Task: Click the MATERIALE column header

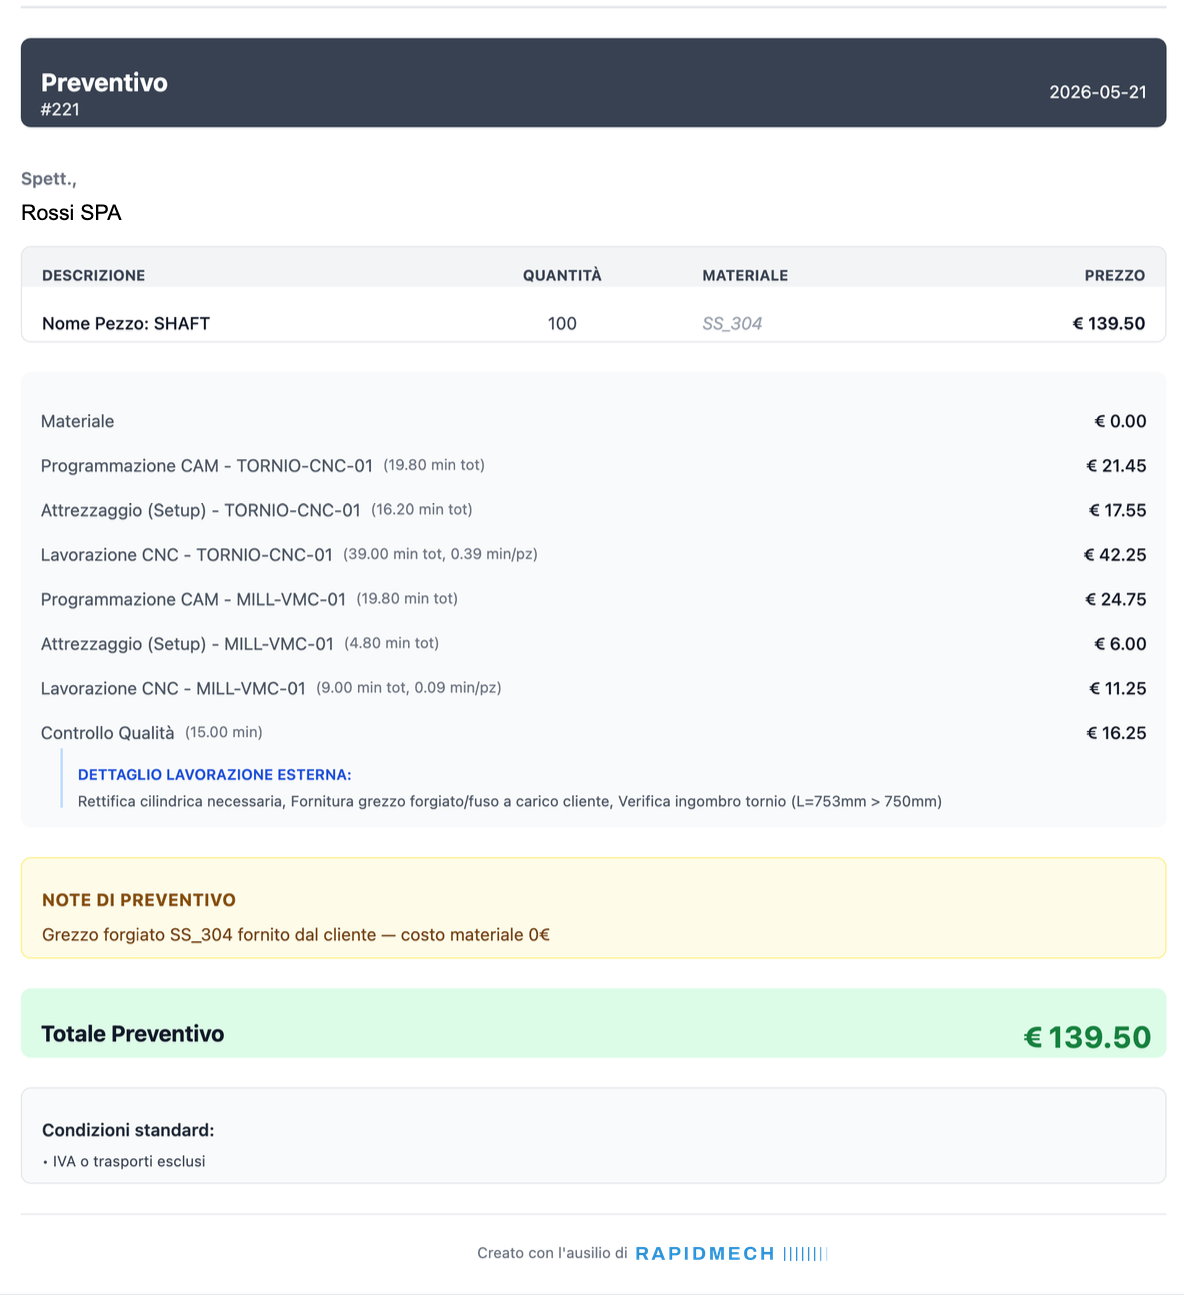Action: point(745,275)
